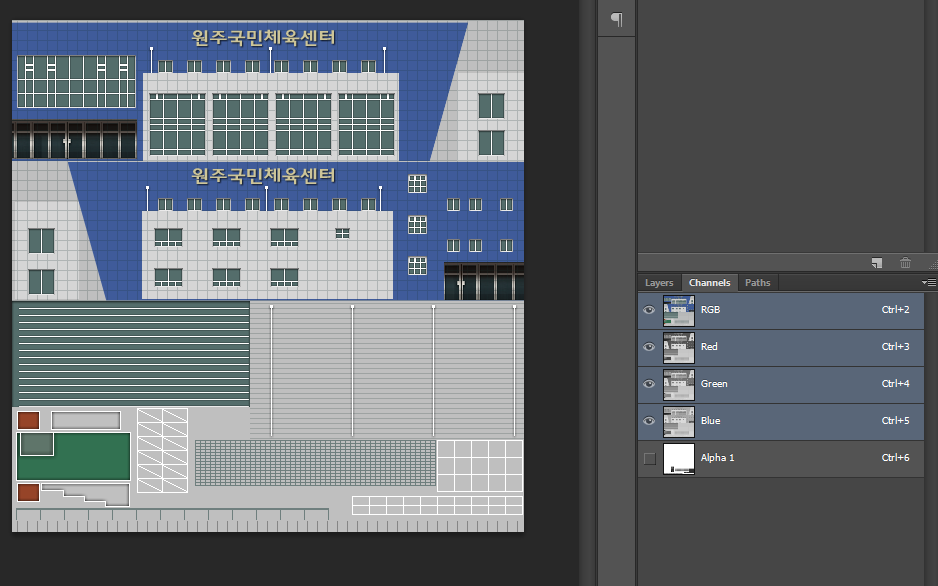
Task: Click the Ctrl+6 shortcut label in Alpha 1 row
Action: tap(896, 458)
